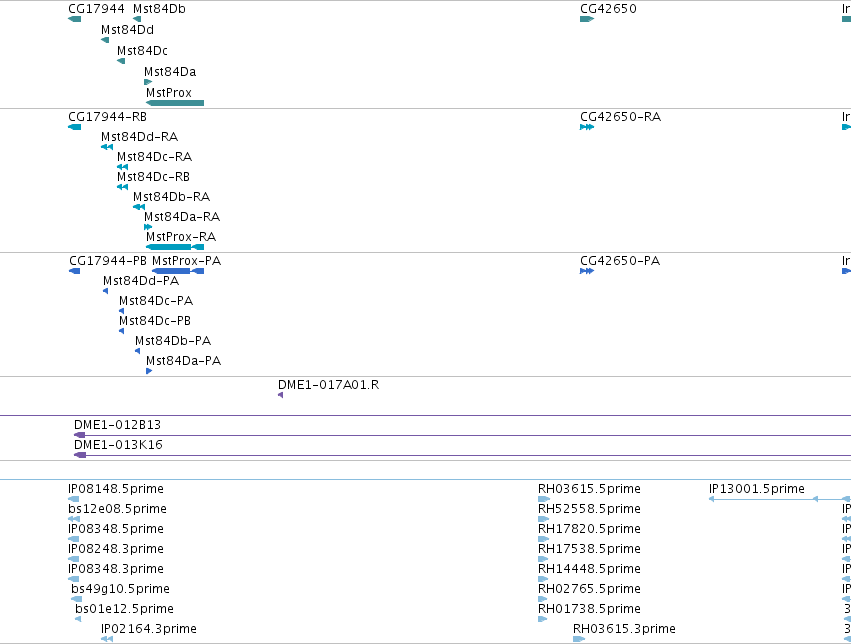Click the CG42650-RA transcript label
Image resolution: width=851 pixels, height=644 pixels.
[x=620, y=117]
